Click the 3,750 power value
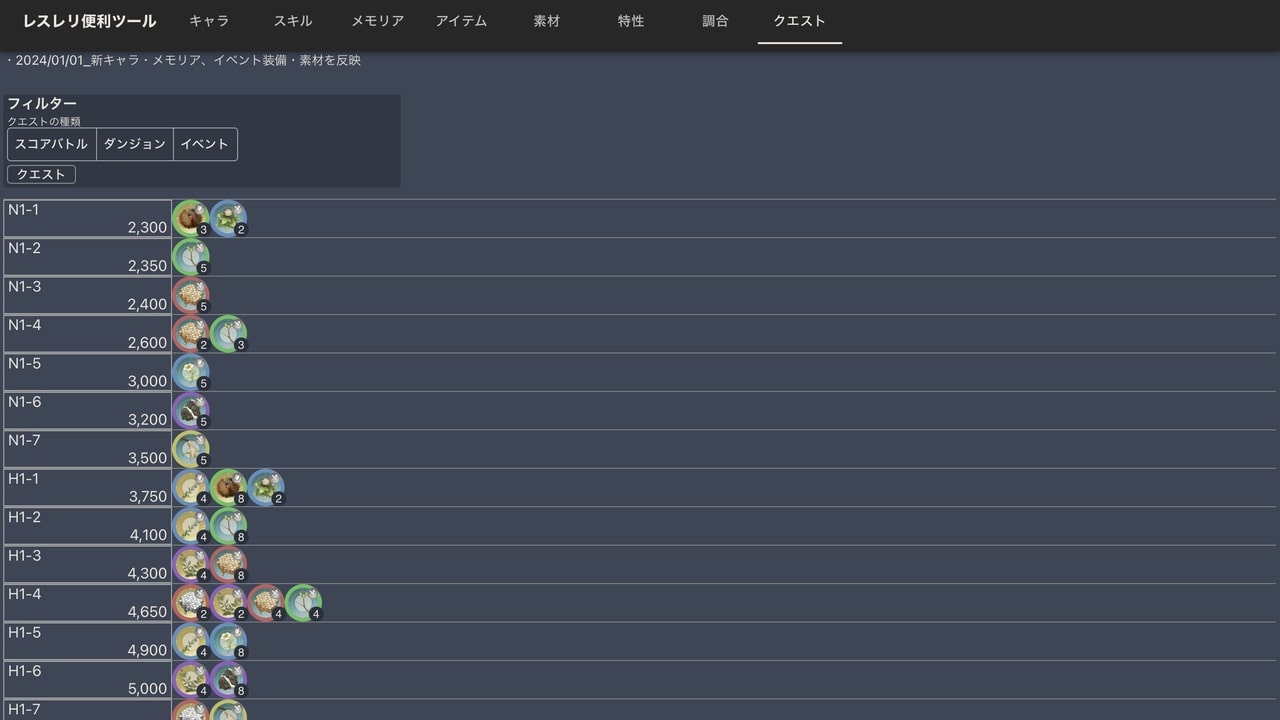1280x720 pixels. (147, 497)
